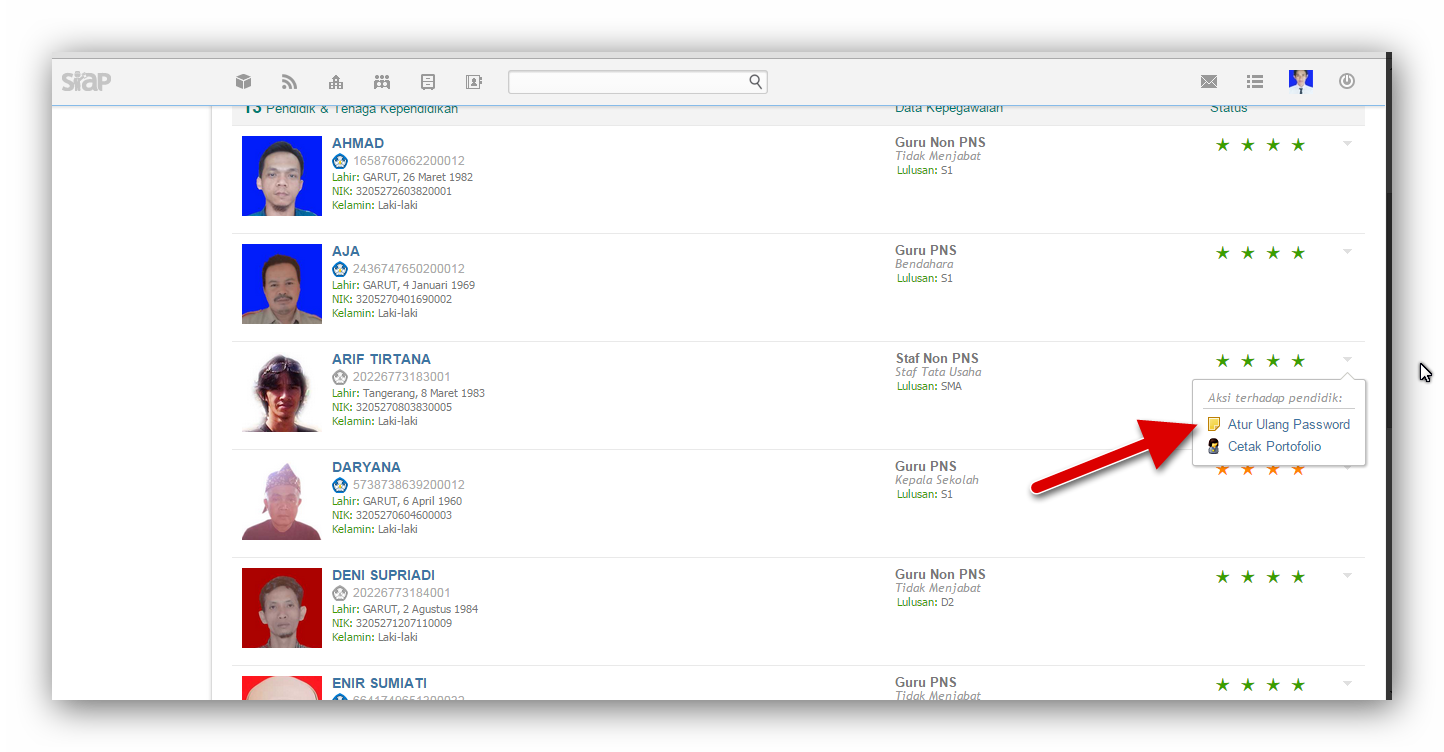1444x752 pixels.
Task: Click 'Lahir: Tangerang, 8 Maret 1983' text
Action: click(x=408, y=393)
